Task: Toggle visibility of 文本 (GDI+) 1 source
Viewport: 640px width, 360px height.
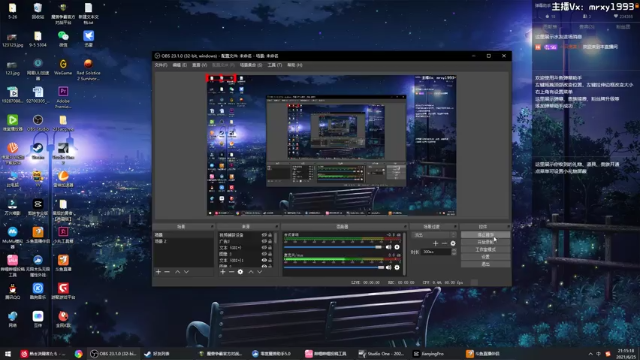Action: [264, 260]
